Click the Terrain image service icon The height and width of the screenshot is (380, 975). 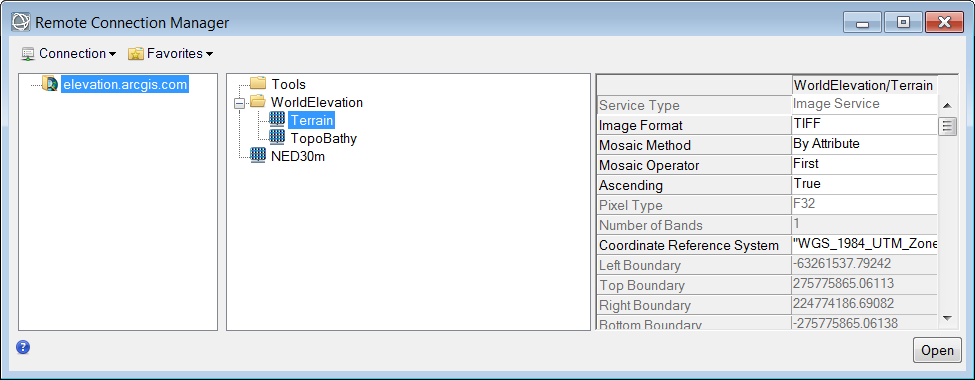[277, 120]
